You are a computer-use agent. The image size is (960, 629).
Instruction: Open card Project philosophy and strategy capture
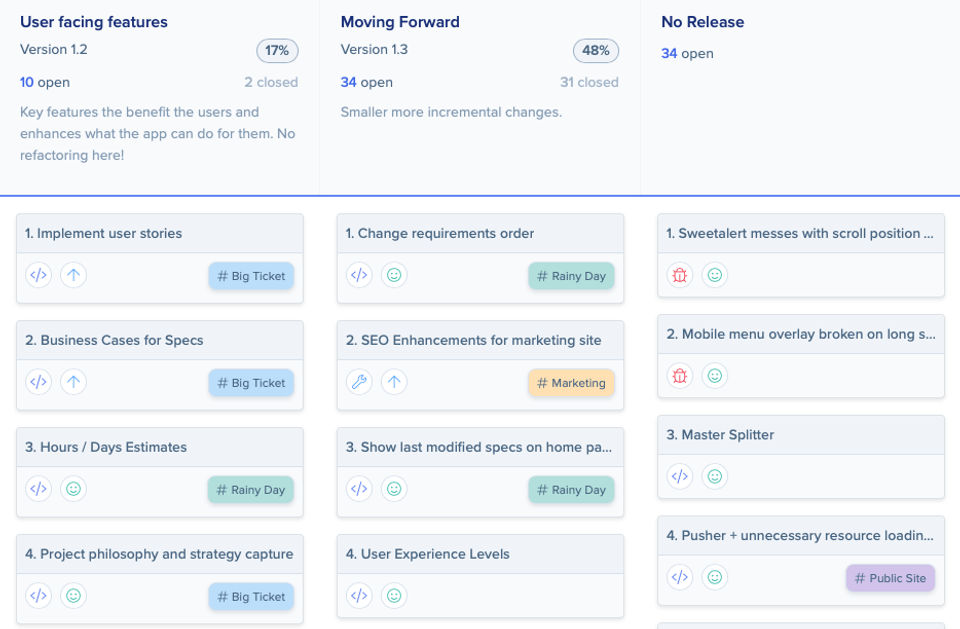coord(159,554)
